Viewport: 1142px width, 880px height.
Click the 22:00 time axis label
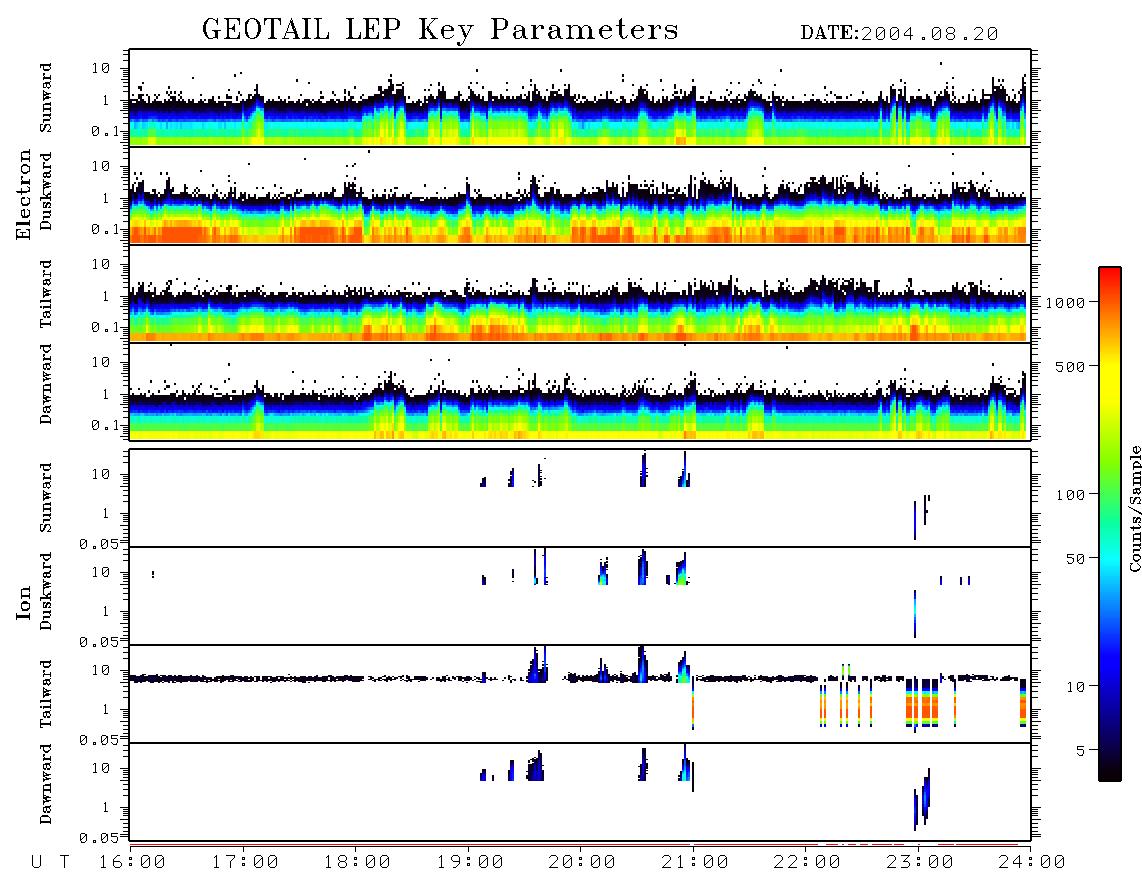click(808, 863)
